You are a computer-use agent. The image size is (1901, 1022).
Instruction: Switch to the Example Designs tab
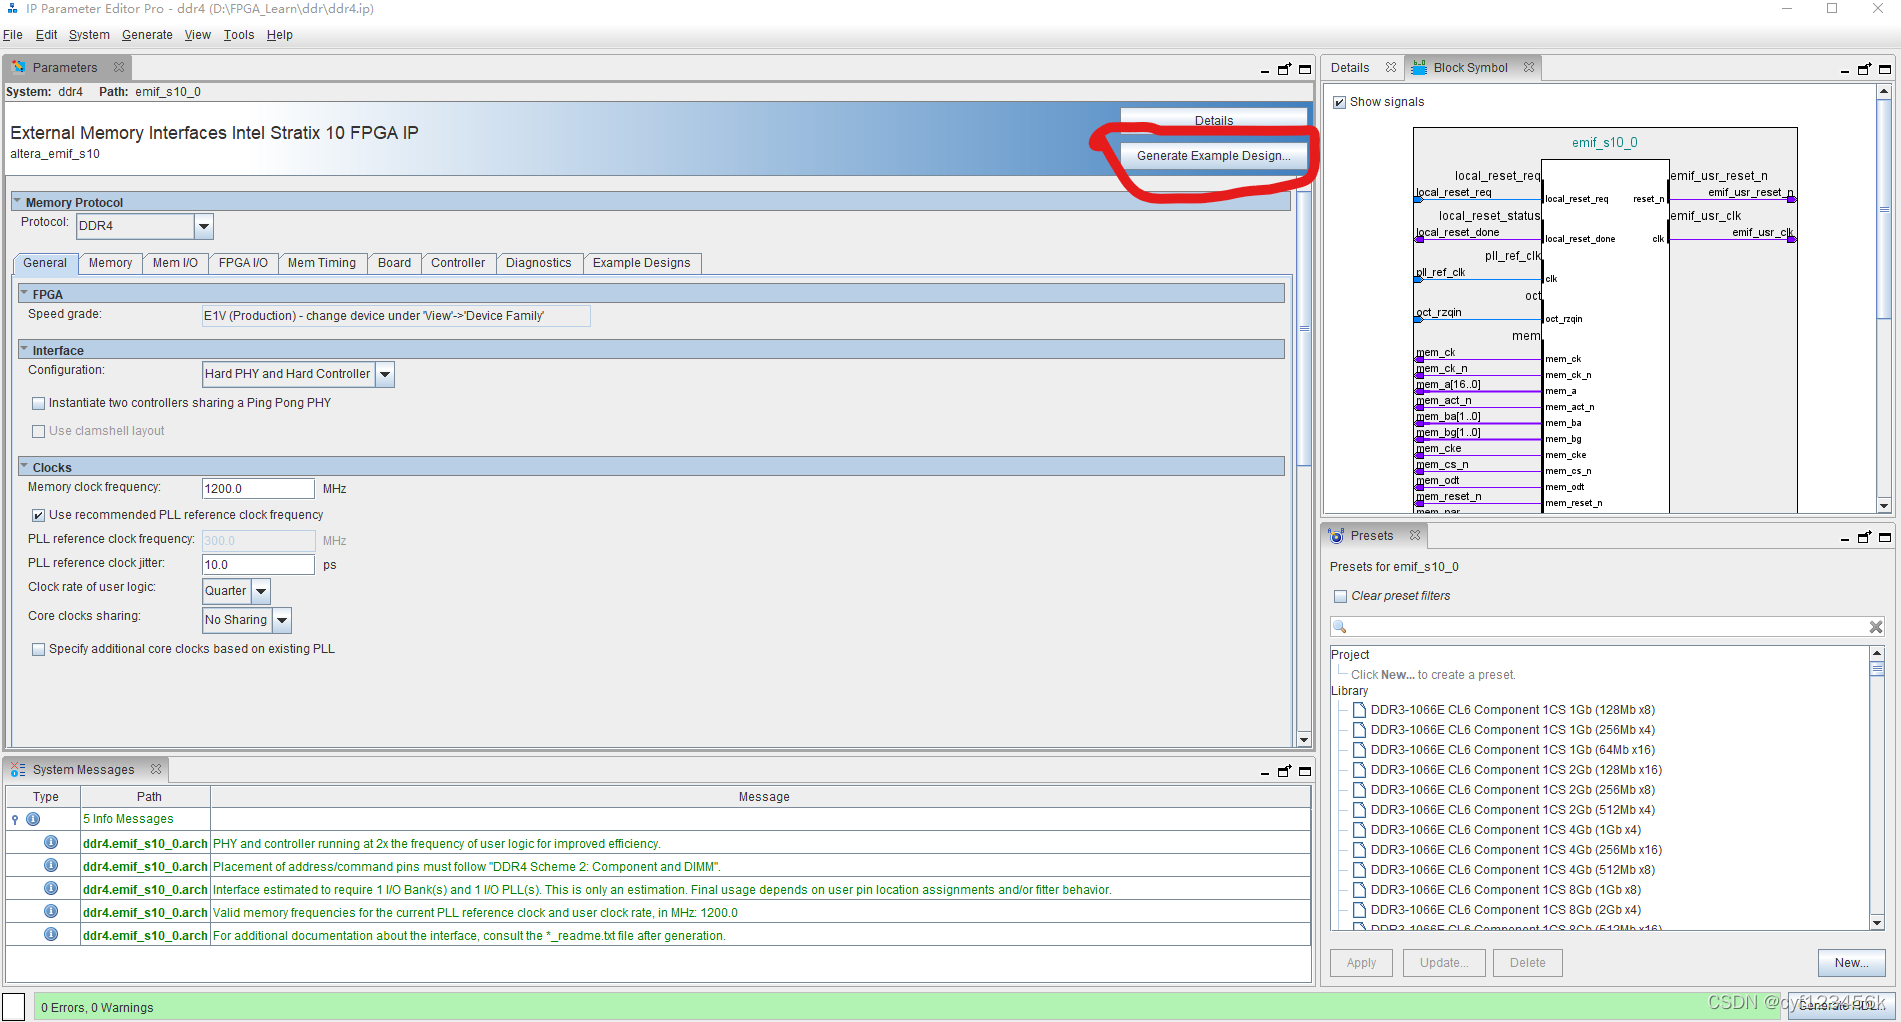642,263
